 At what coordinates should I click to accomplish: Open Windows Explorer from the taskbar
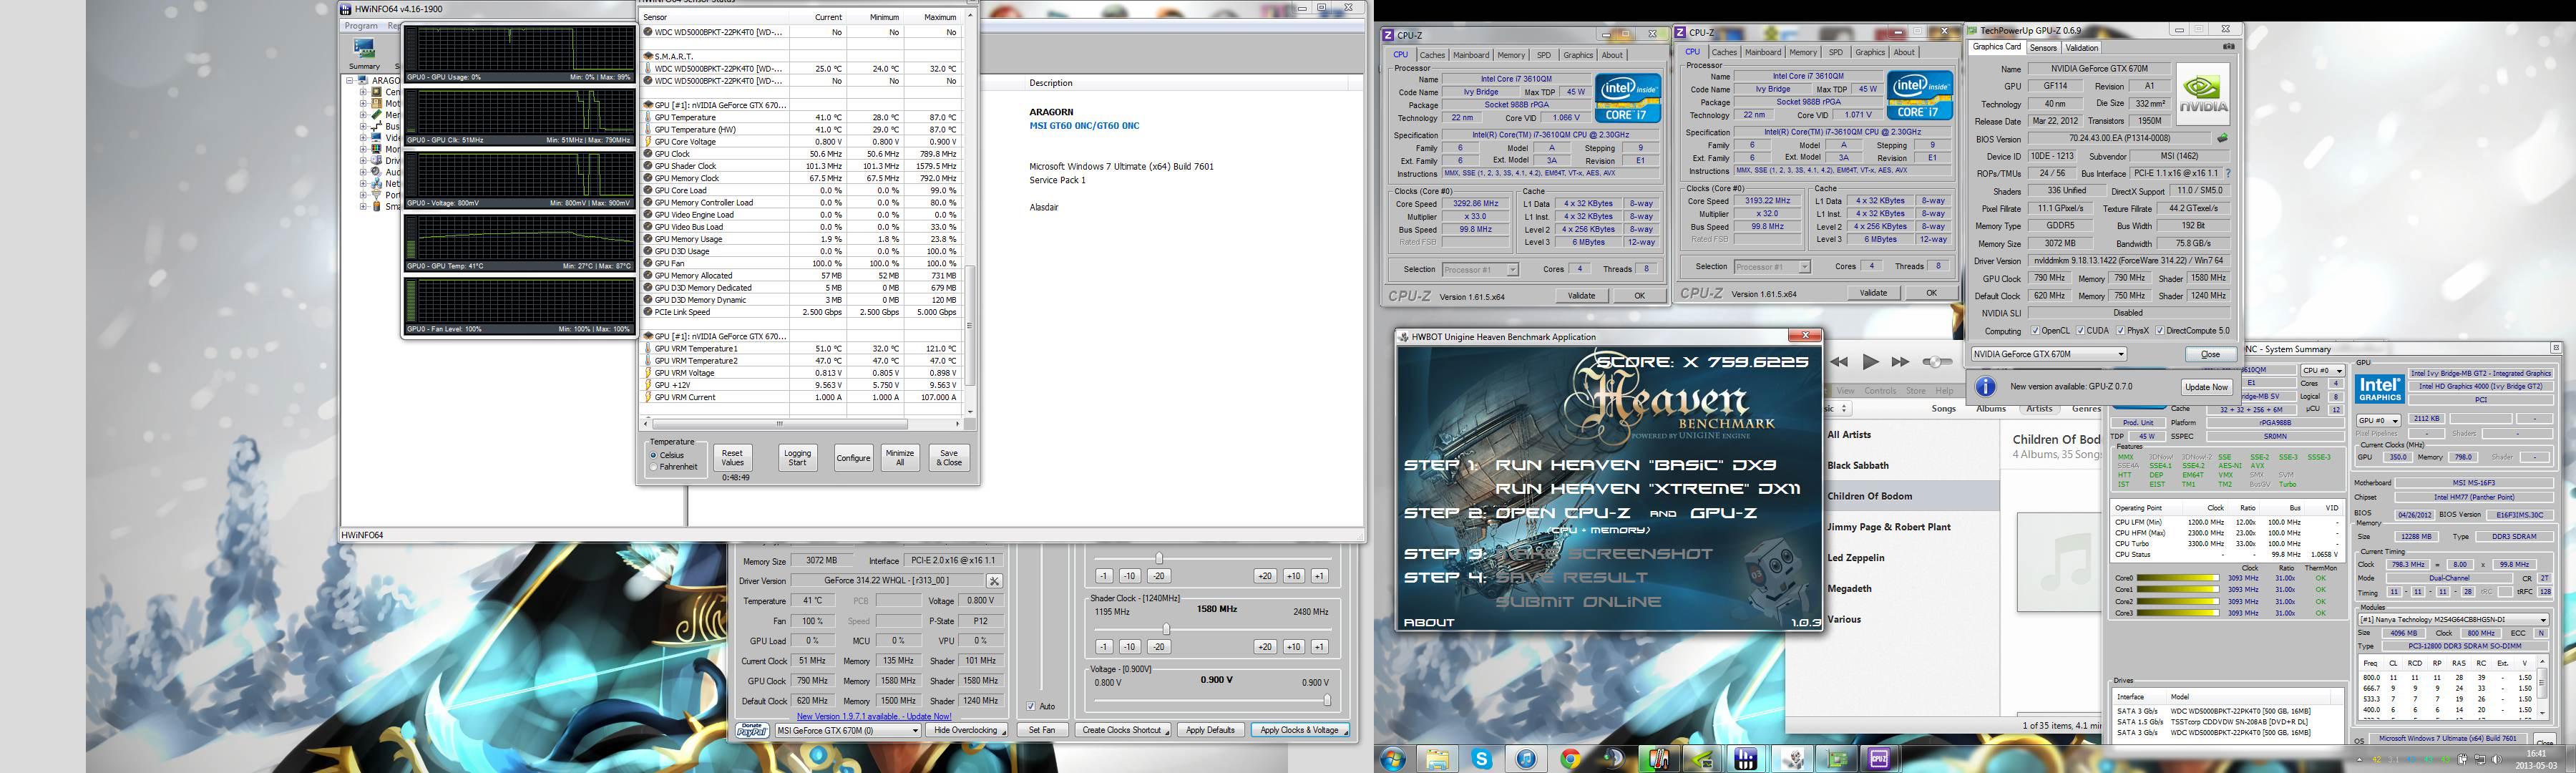click(1437, 759)
